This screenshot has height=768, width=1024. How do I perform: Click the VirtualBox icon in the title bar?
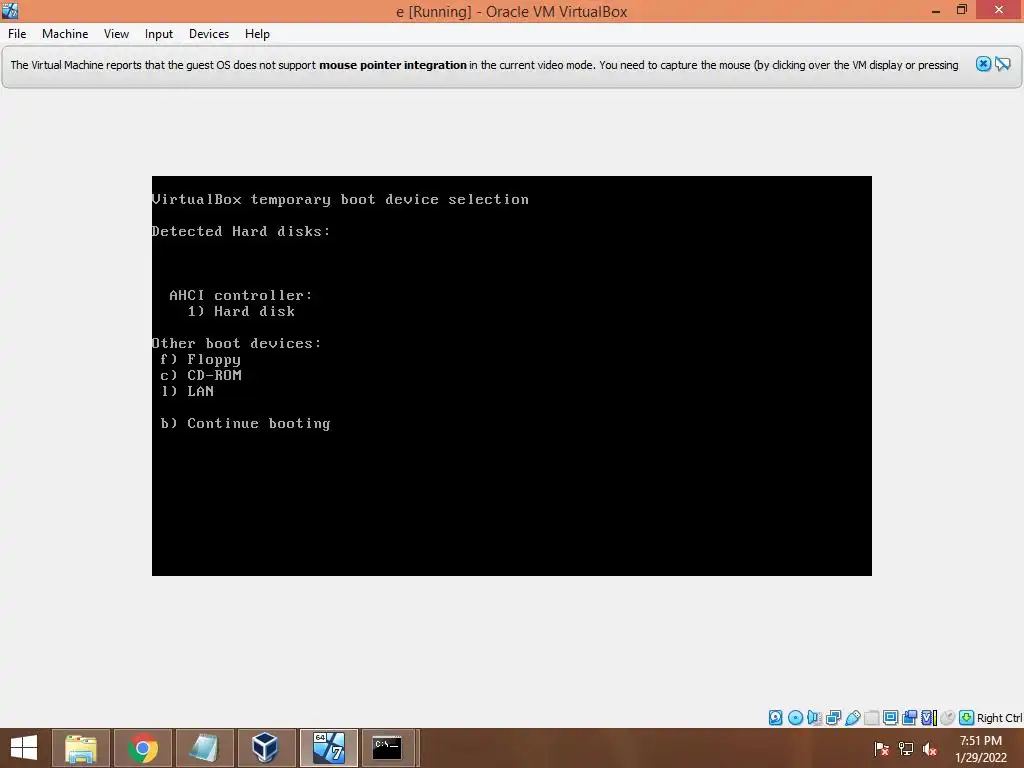[10, 10]
